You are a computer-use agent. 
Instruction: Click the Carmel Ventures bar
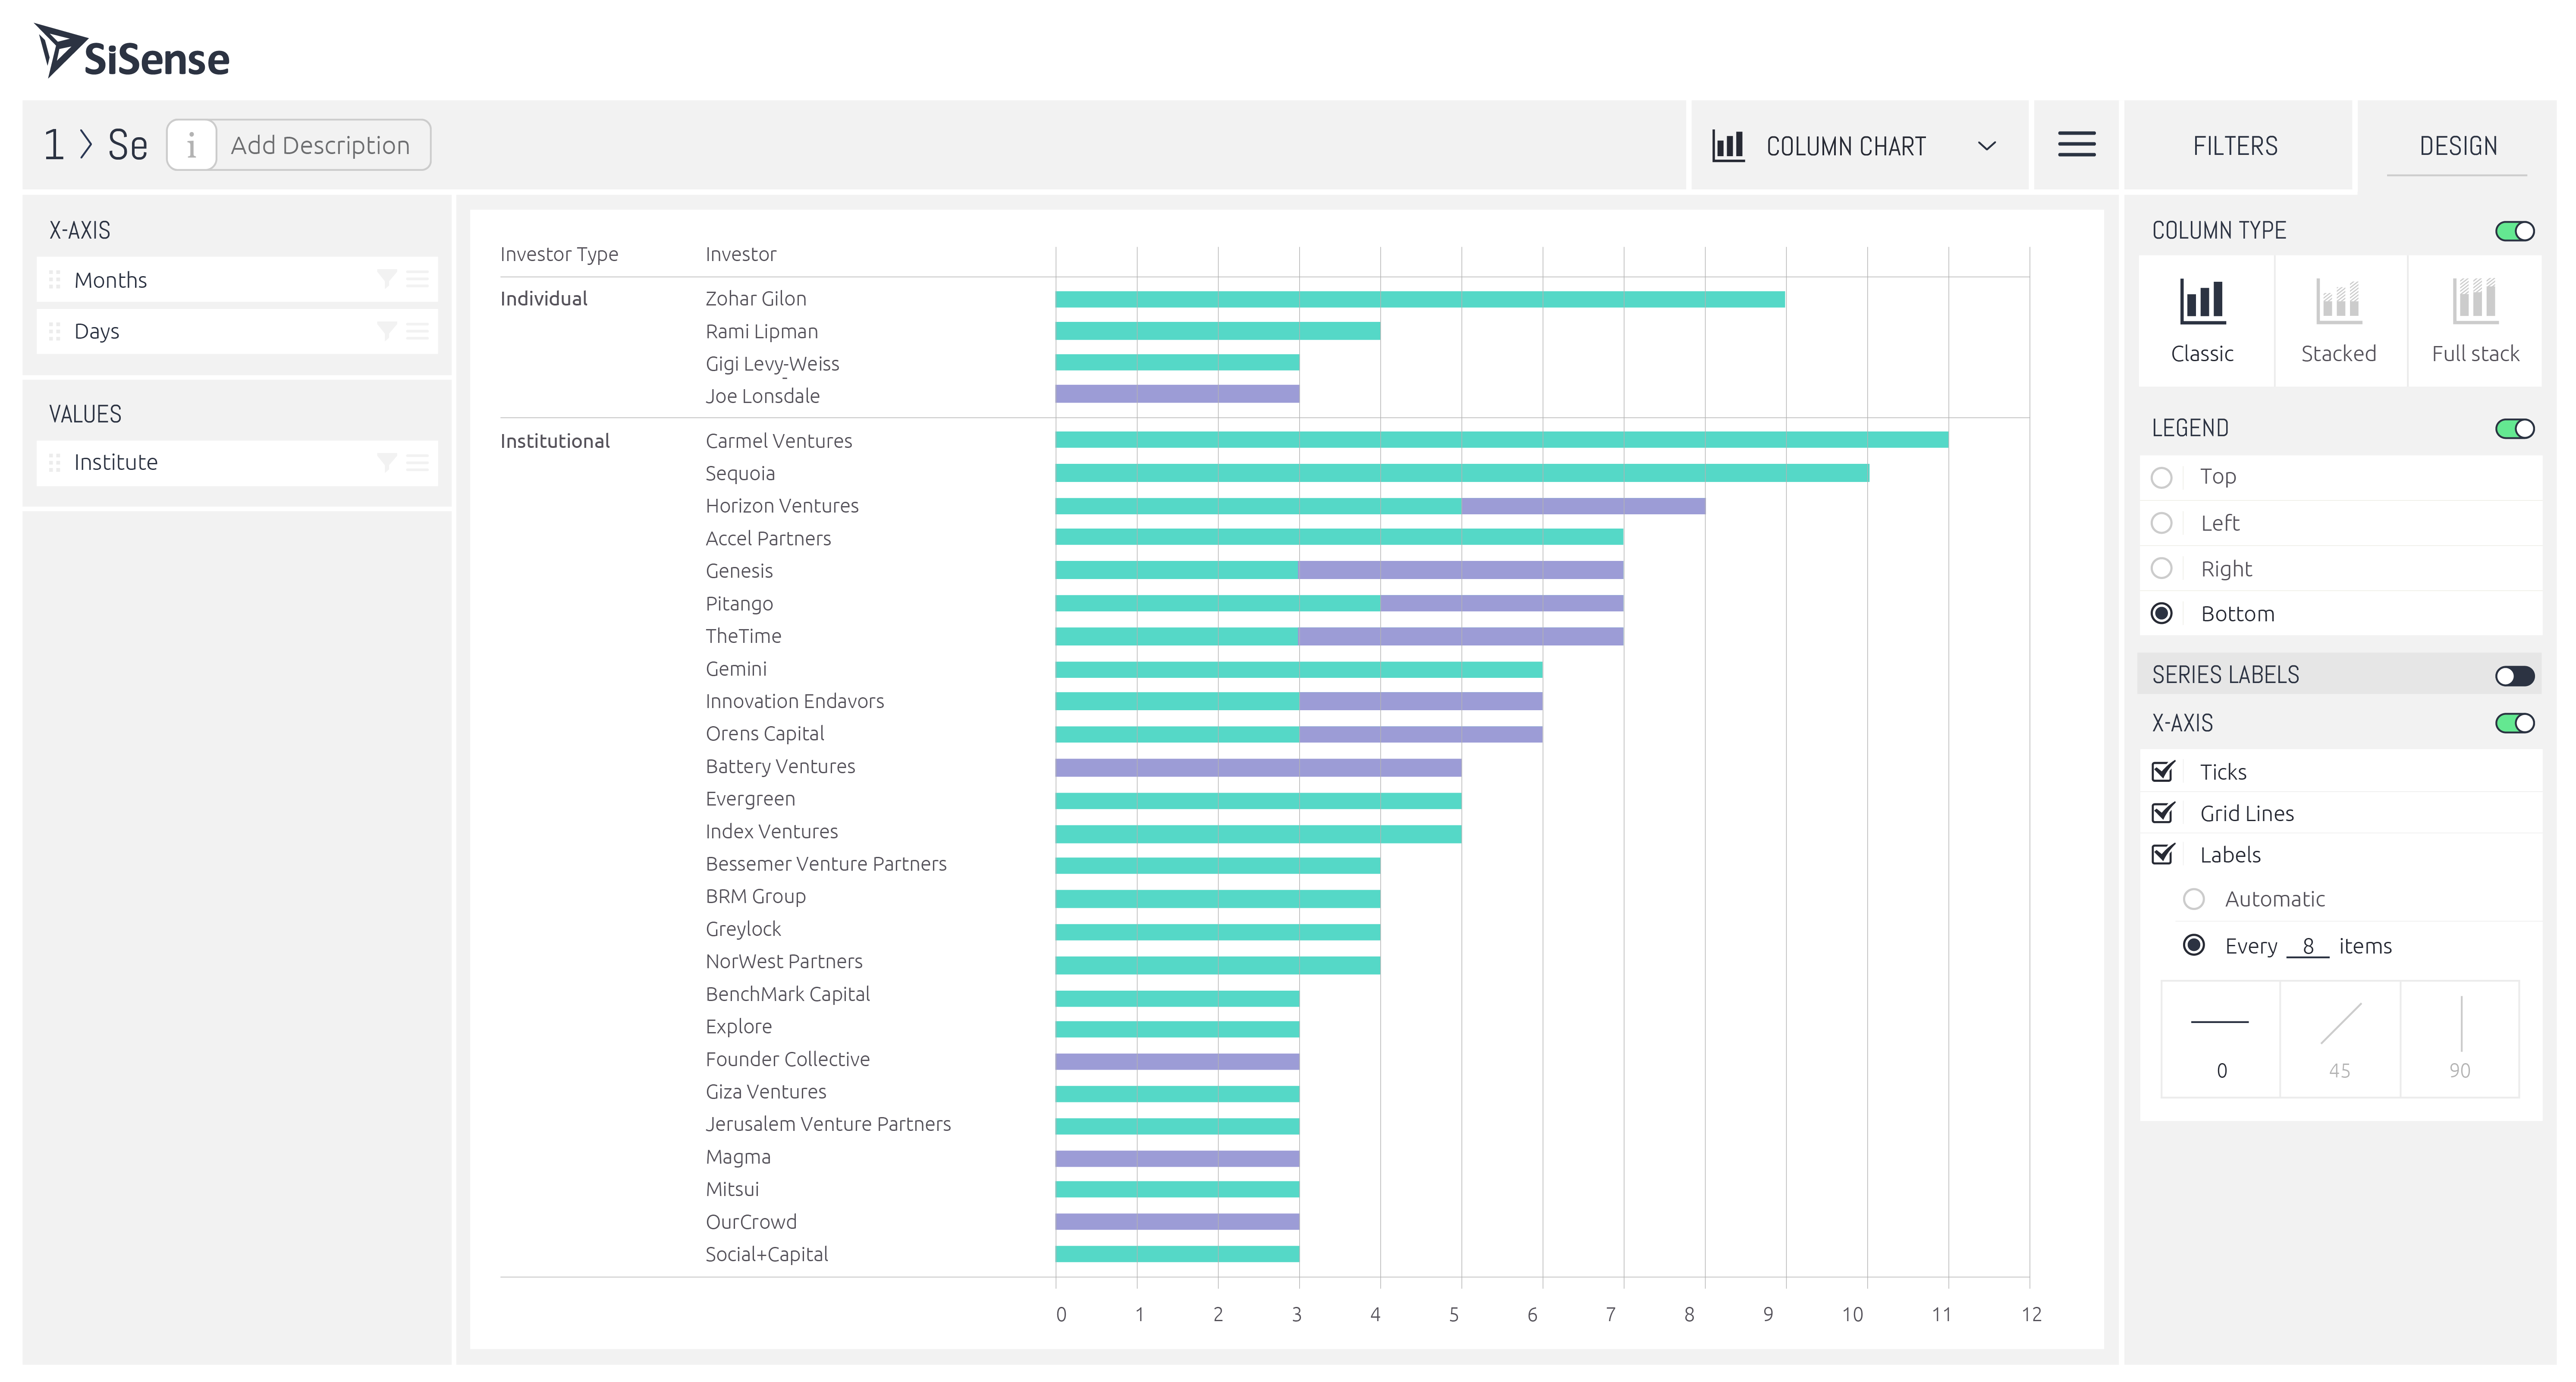click(x=1501, y=440)
